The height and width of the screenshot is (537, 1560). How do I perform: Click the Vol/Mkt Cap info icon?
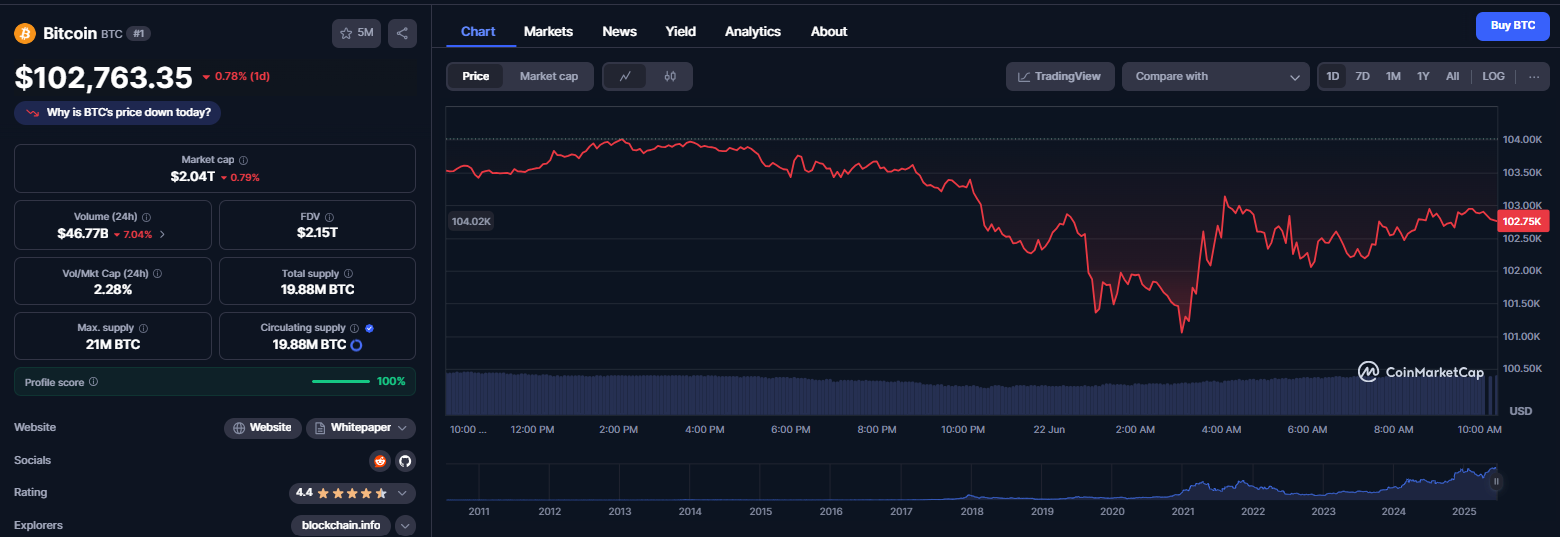coord(158,273)
